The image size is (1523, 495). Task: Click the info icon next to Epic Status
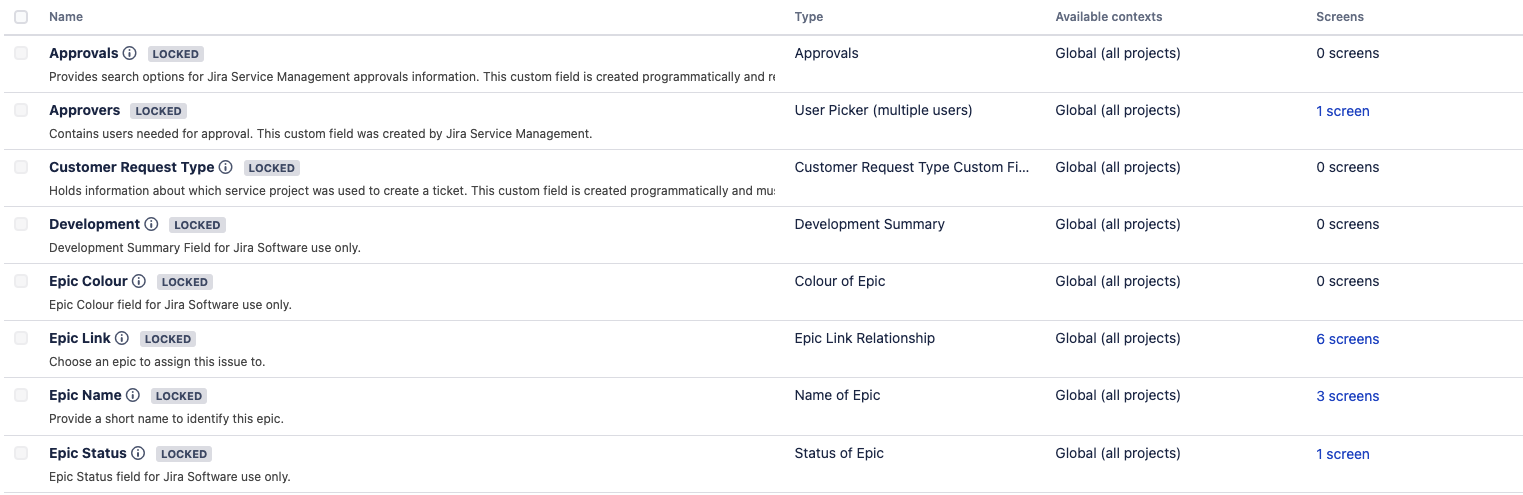pyautogui.click(x=138, y=453)
